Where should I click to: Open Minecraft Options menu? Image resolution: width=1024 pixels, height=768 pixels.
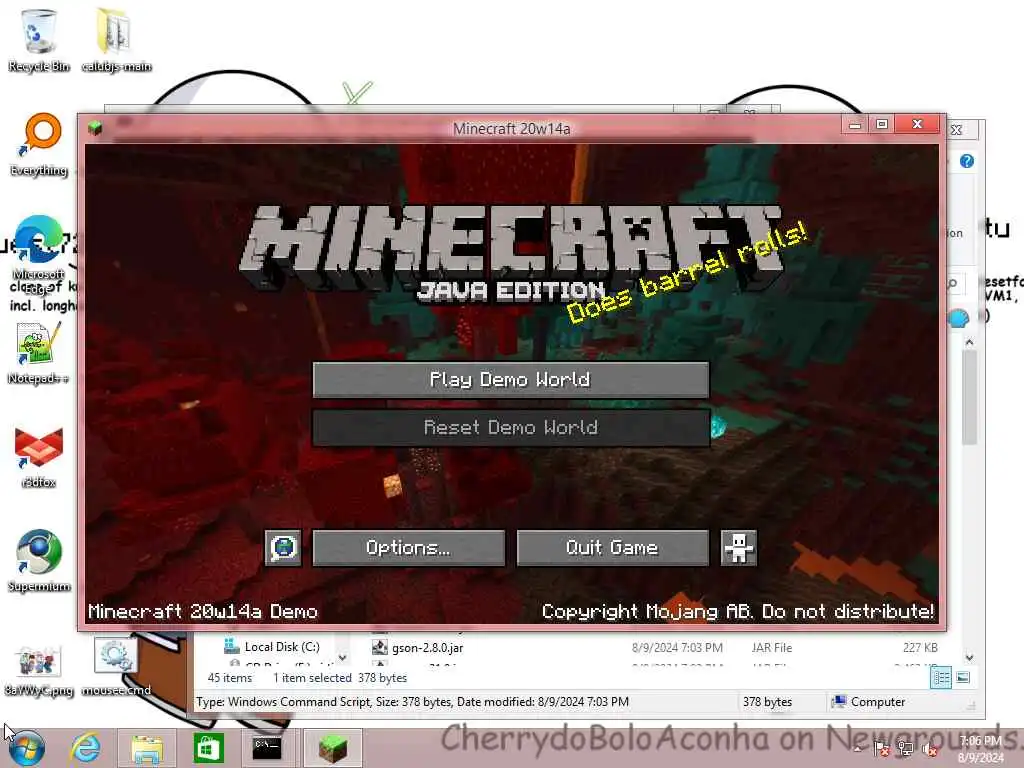tap(408, 547)
